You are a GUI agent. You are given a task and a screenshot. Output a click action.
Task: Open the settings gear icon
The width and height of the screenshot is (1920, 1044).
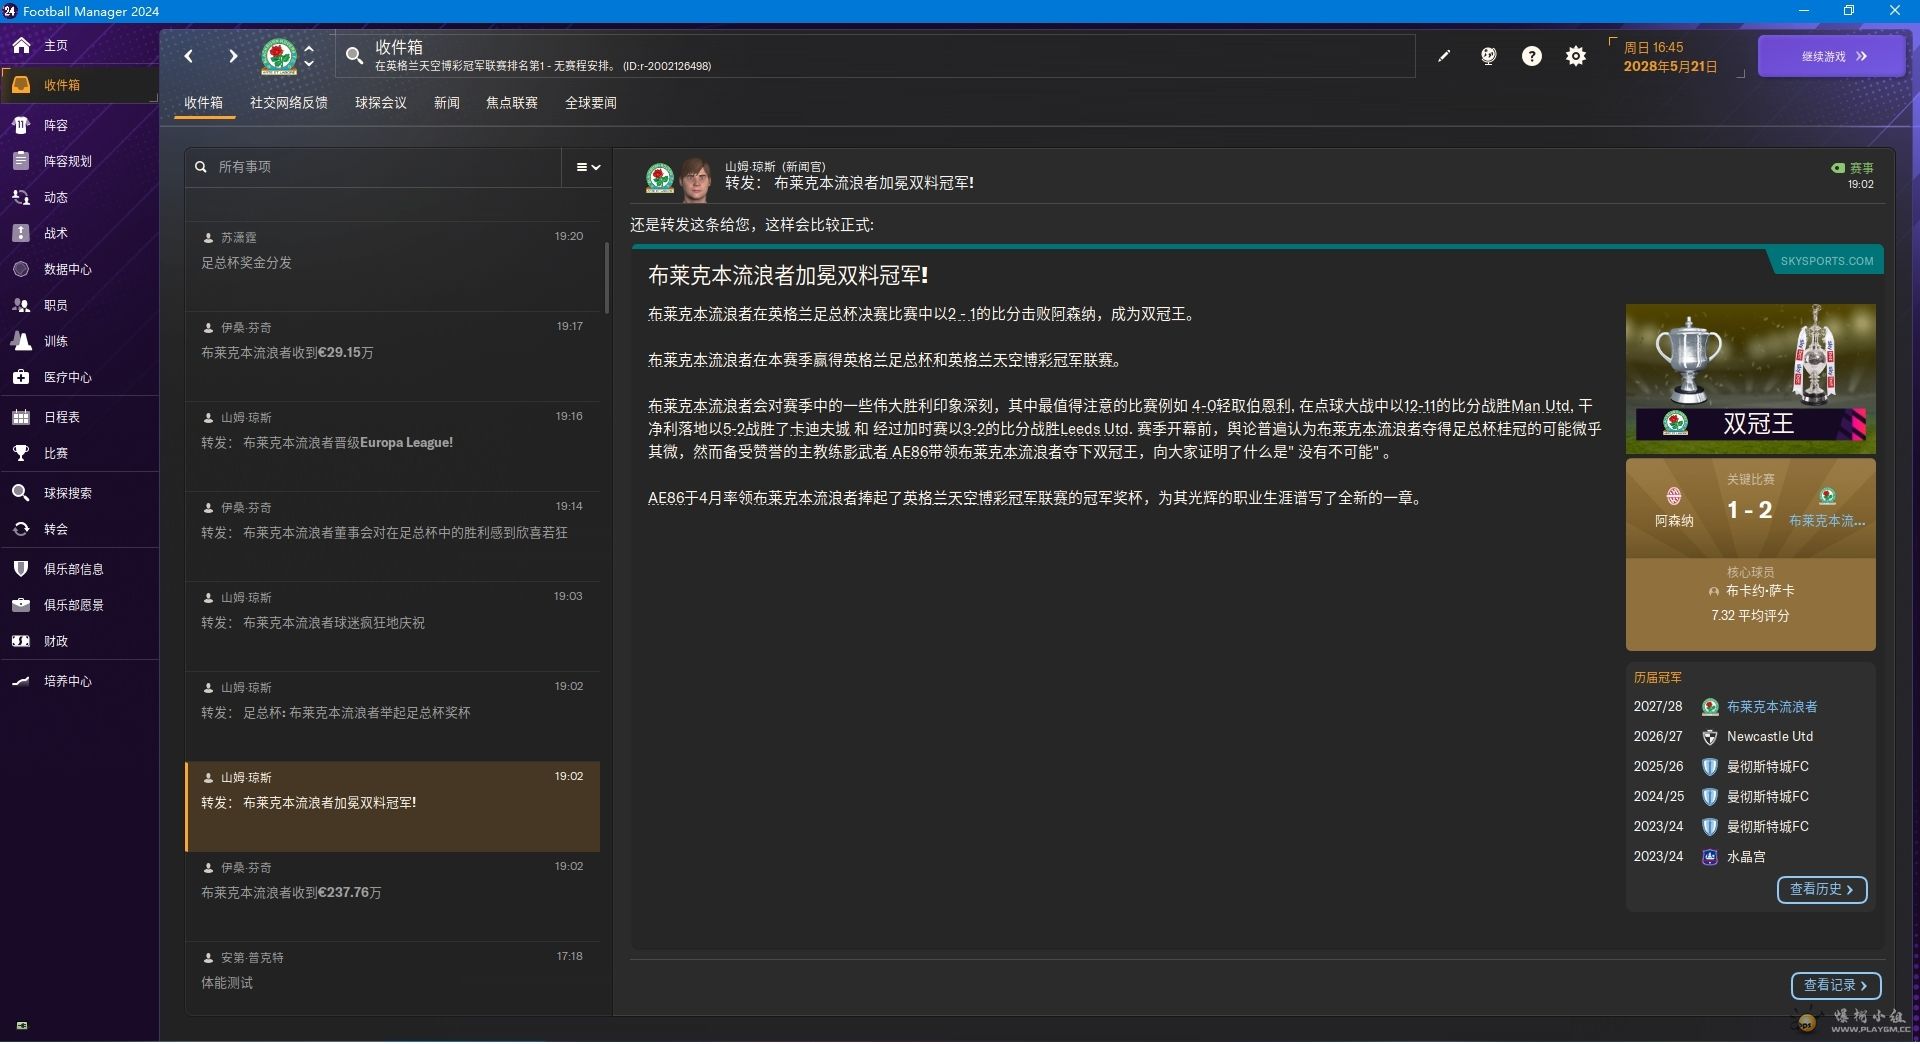tap(1576, 56)
